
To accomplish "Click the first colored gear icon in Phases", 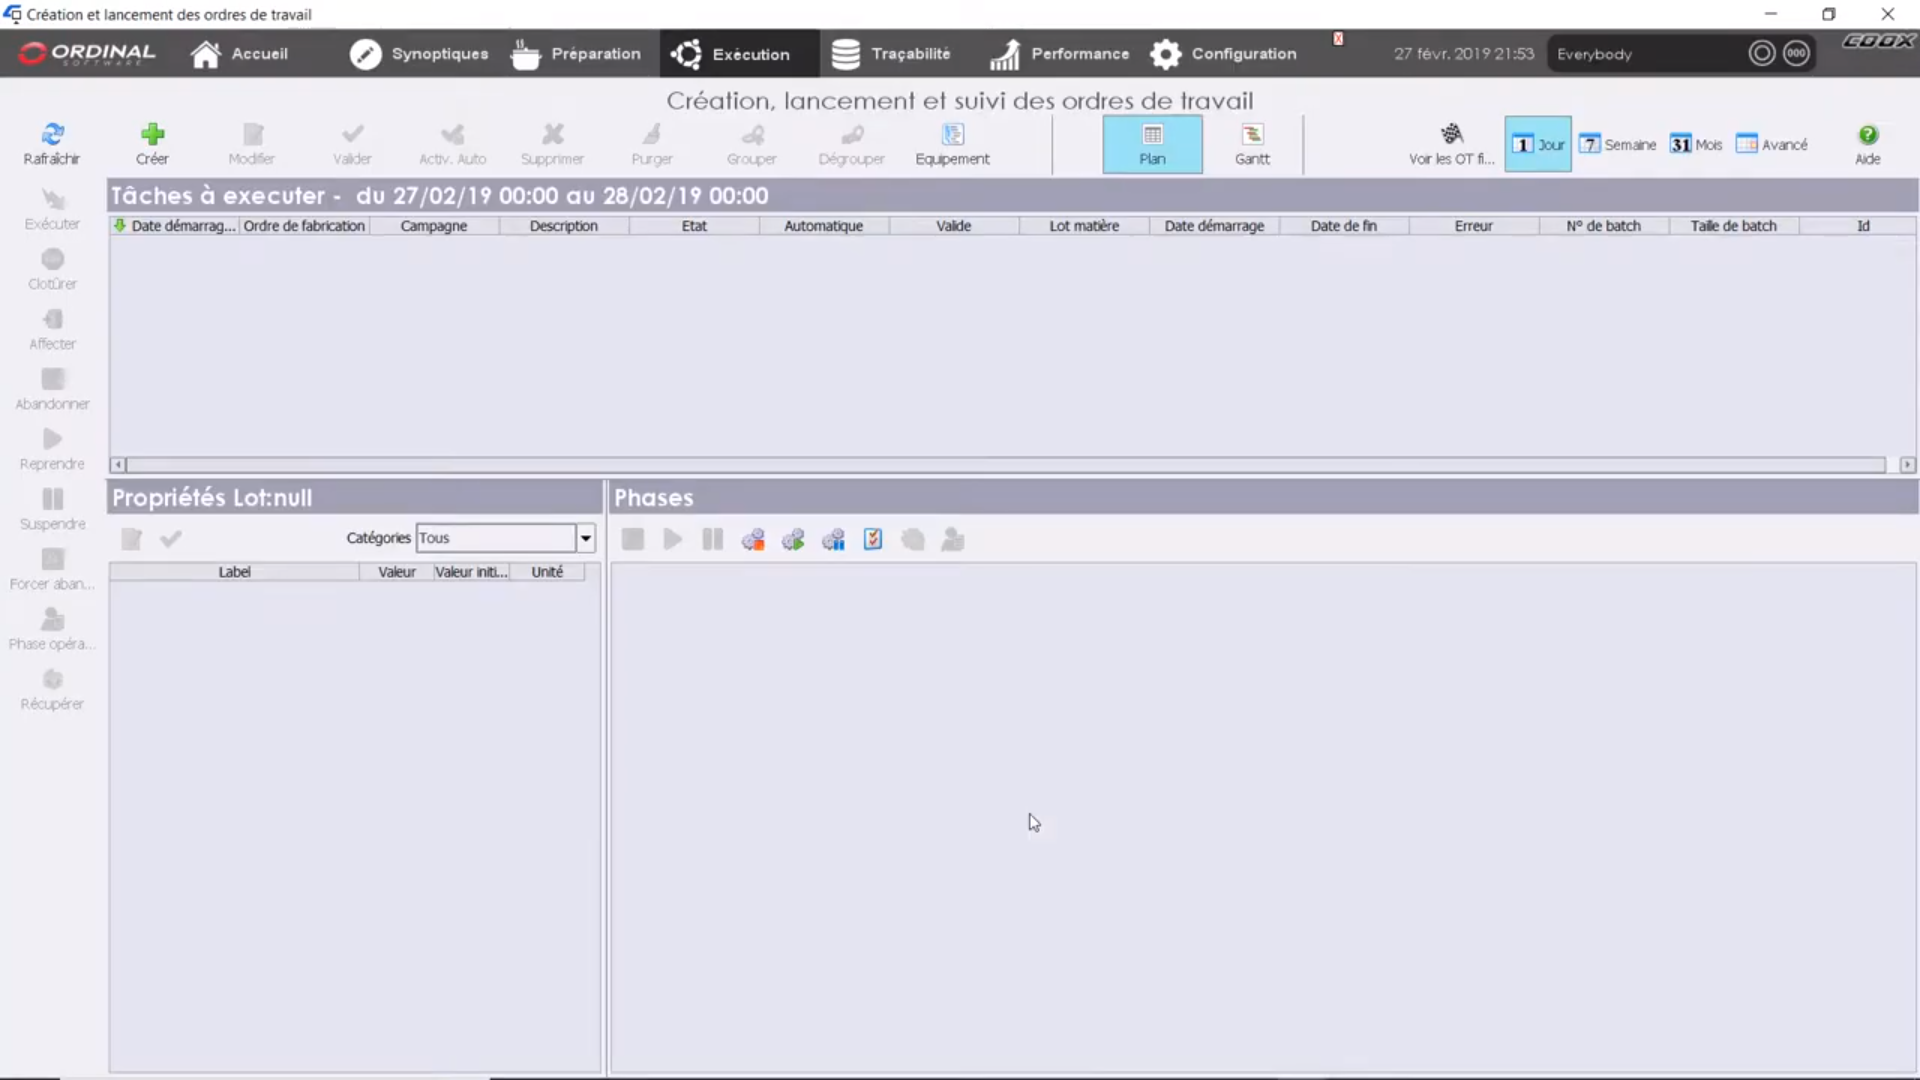I will (x=753, y=540).
